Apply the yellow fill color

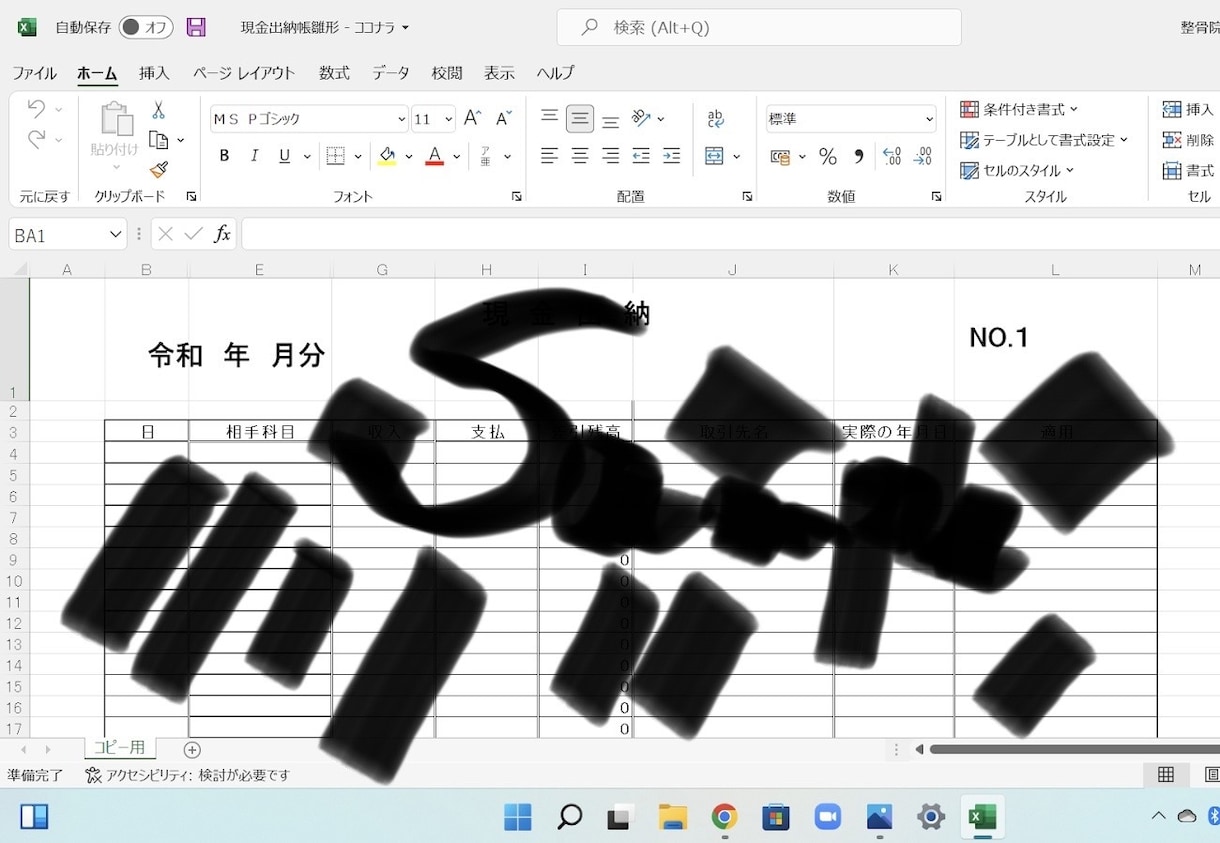(x=387, y=156)
